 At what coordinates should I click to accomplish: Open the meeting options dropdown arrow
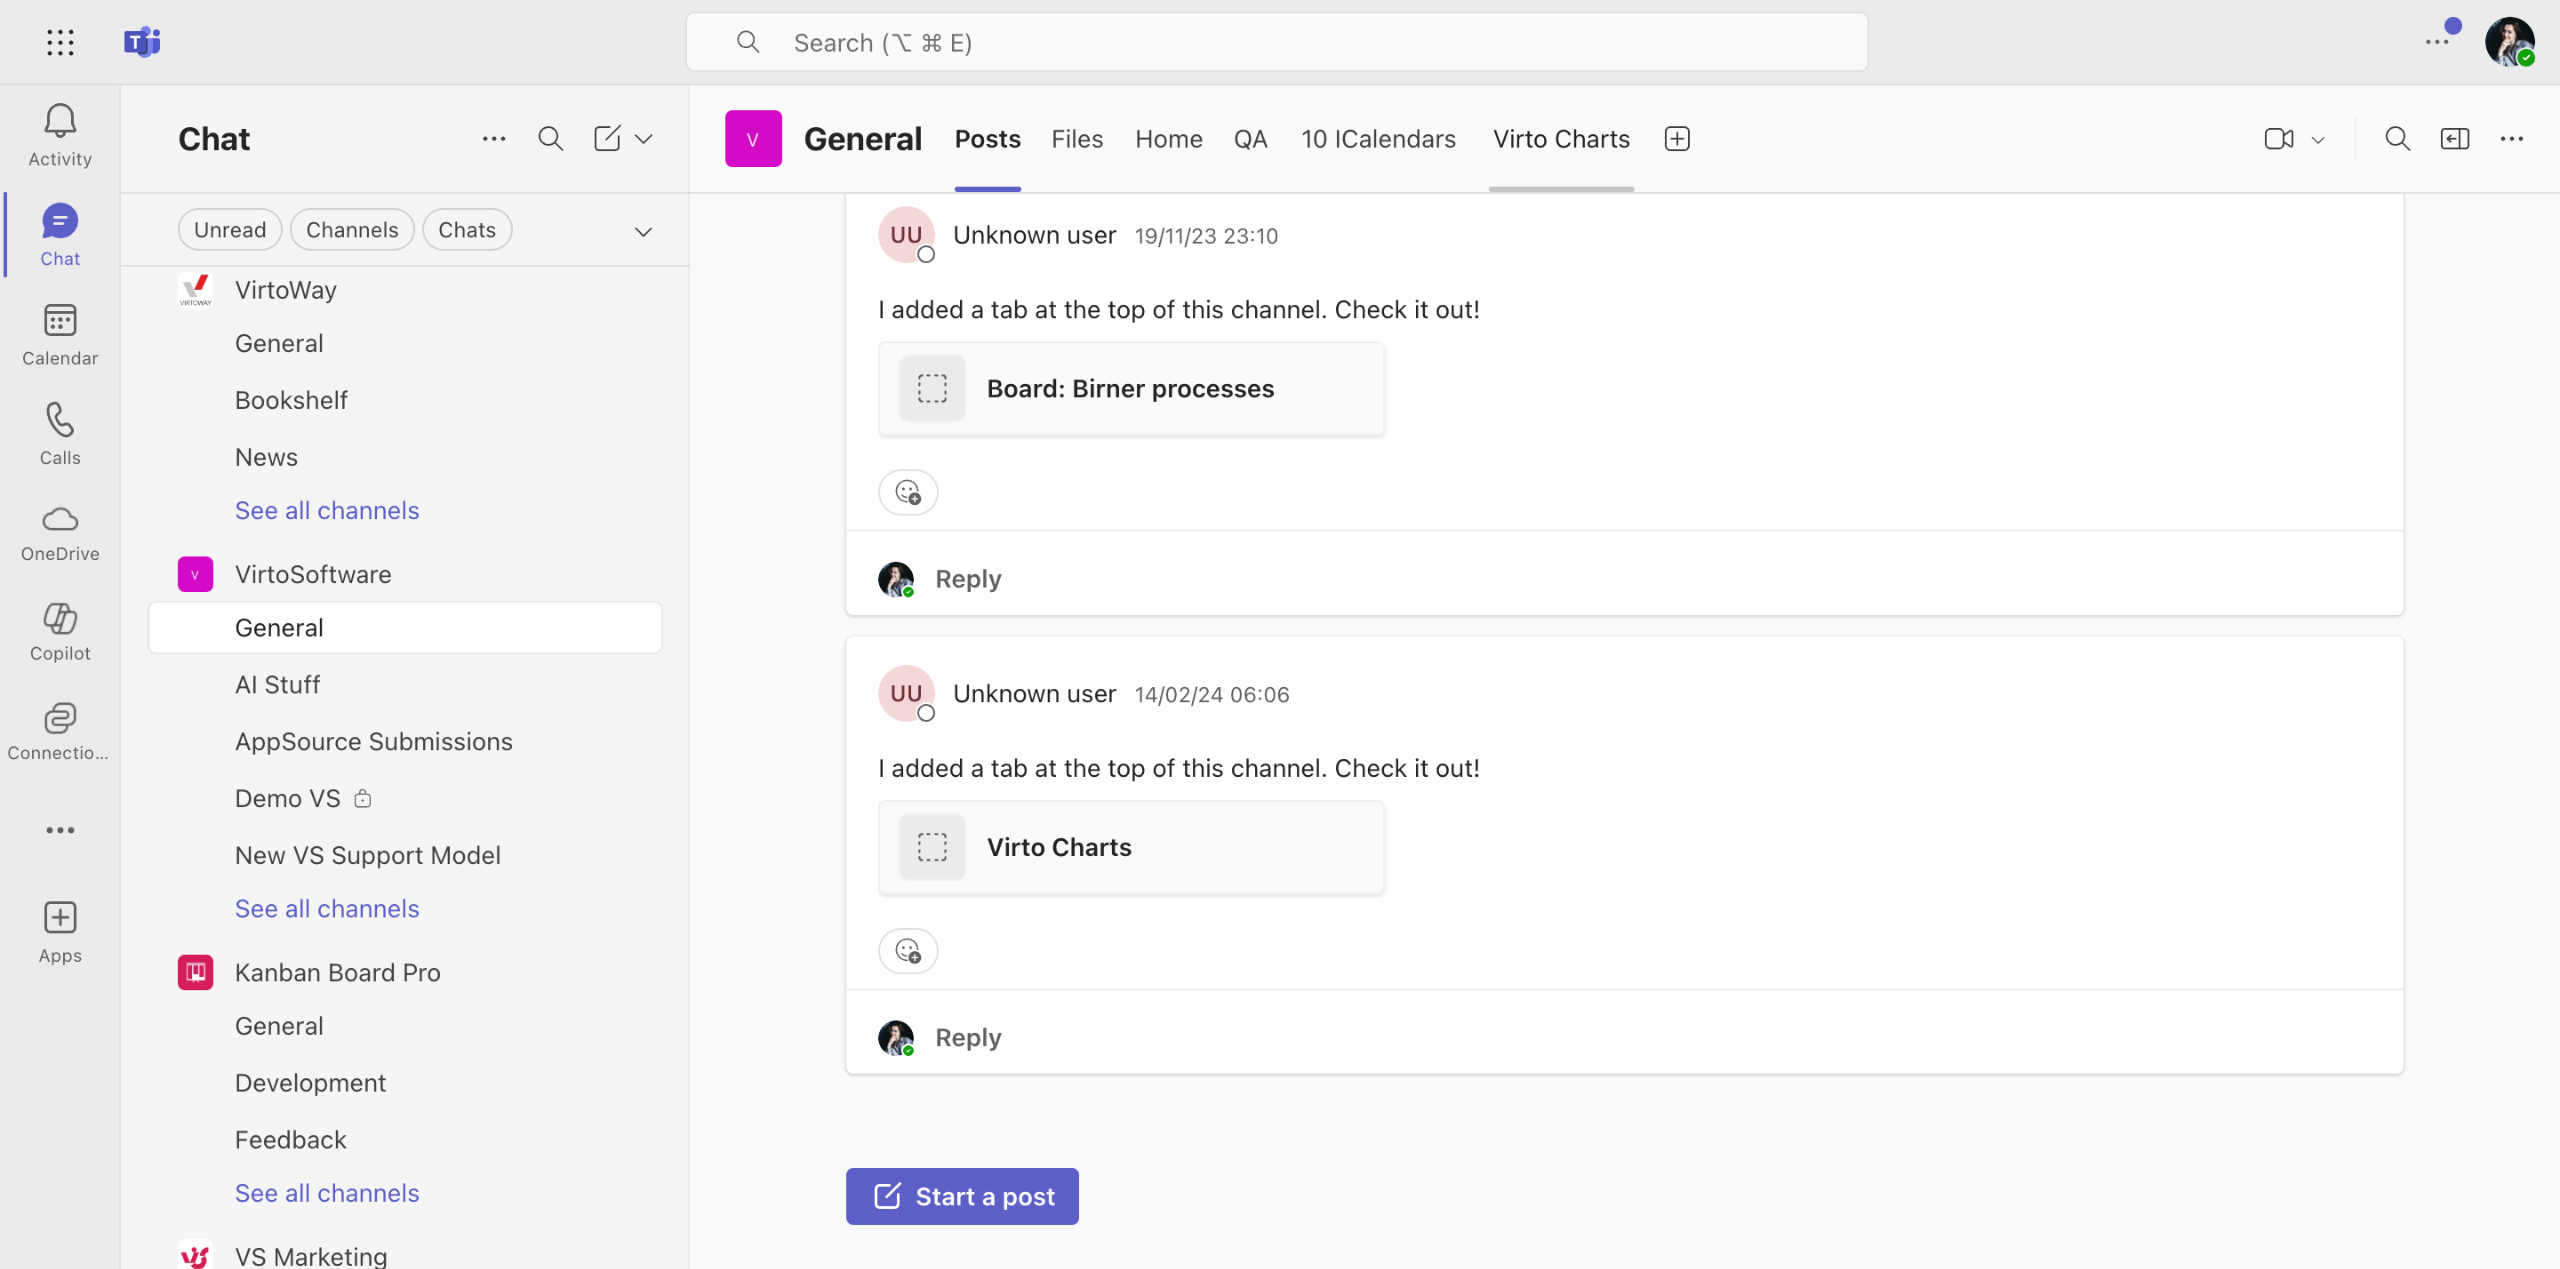tap(2318, 140)
